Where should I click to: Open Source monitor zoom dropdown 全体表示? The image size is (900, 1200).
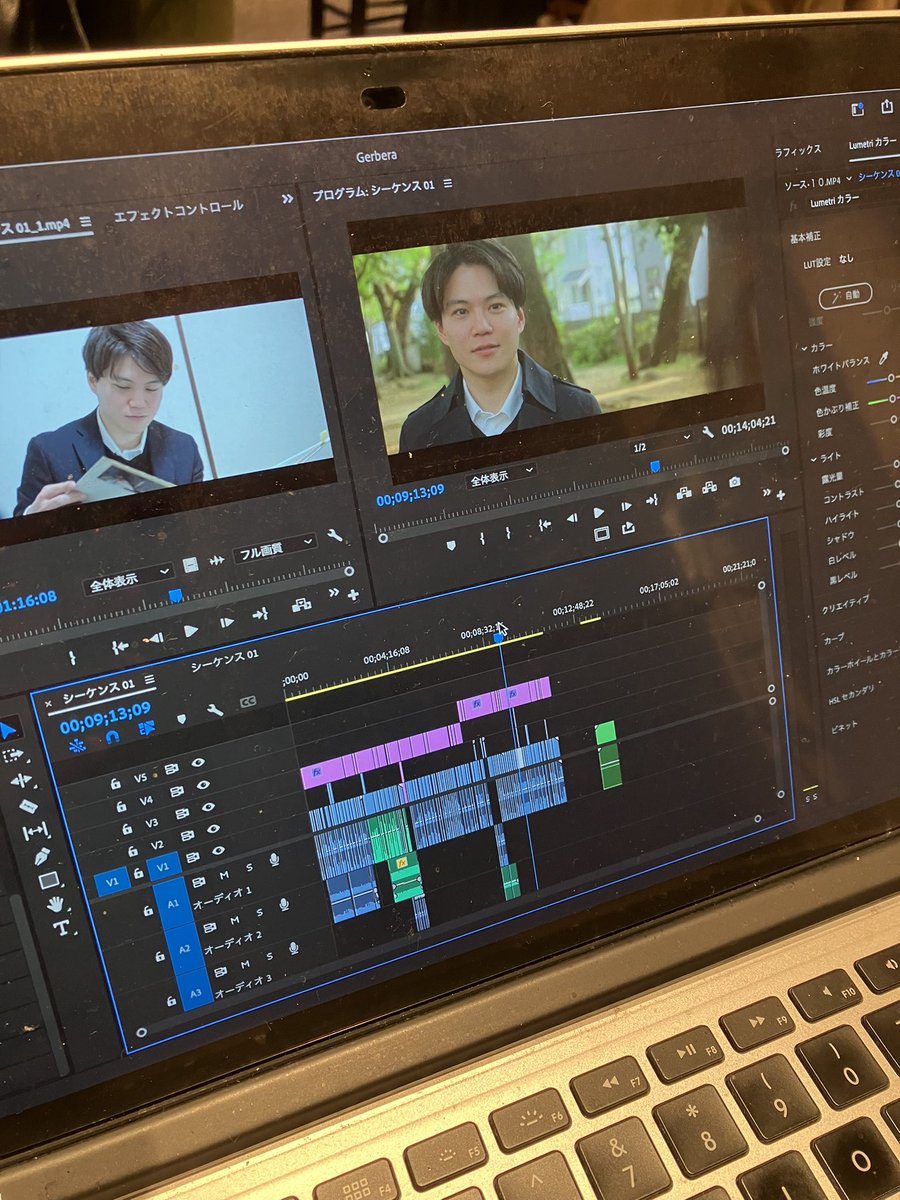pyautogui.click(x=129, y=582)
